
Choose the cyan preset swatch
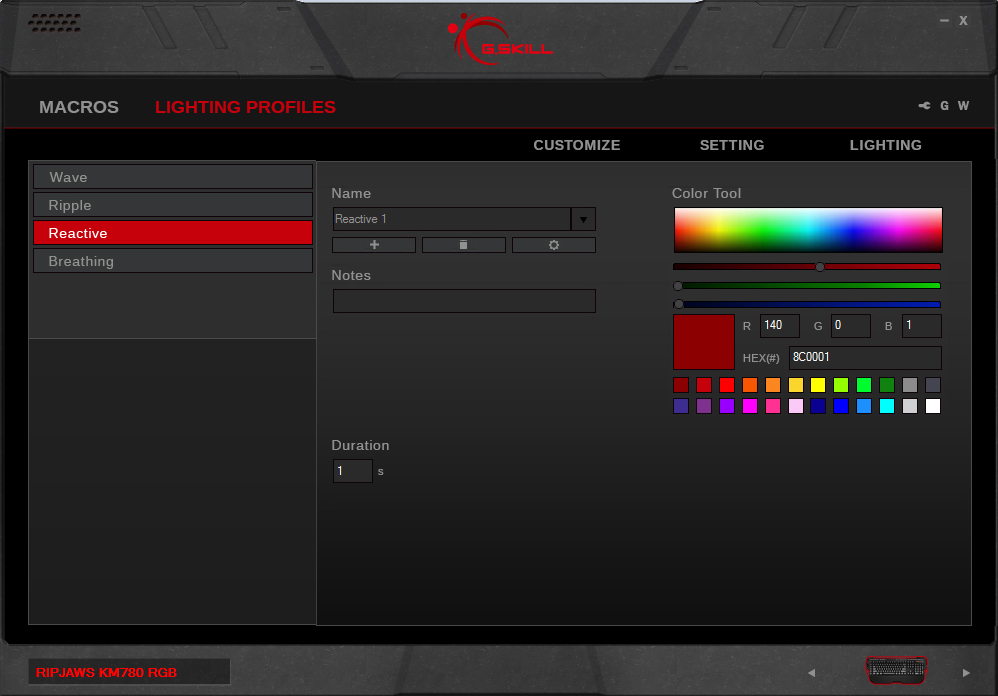[x=887, y=406]
